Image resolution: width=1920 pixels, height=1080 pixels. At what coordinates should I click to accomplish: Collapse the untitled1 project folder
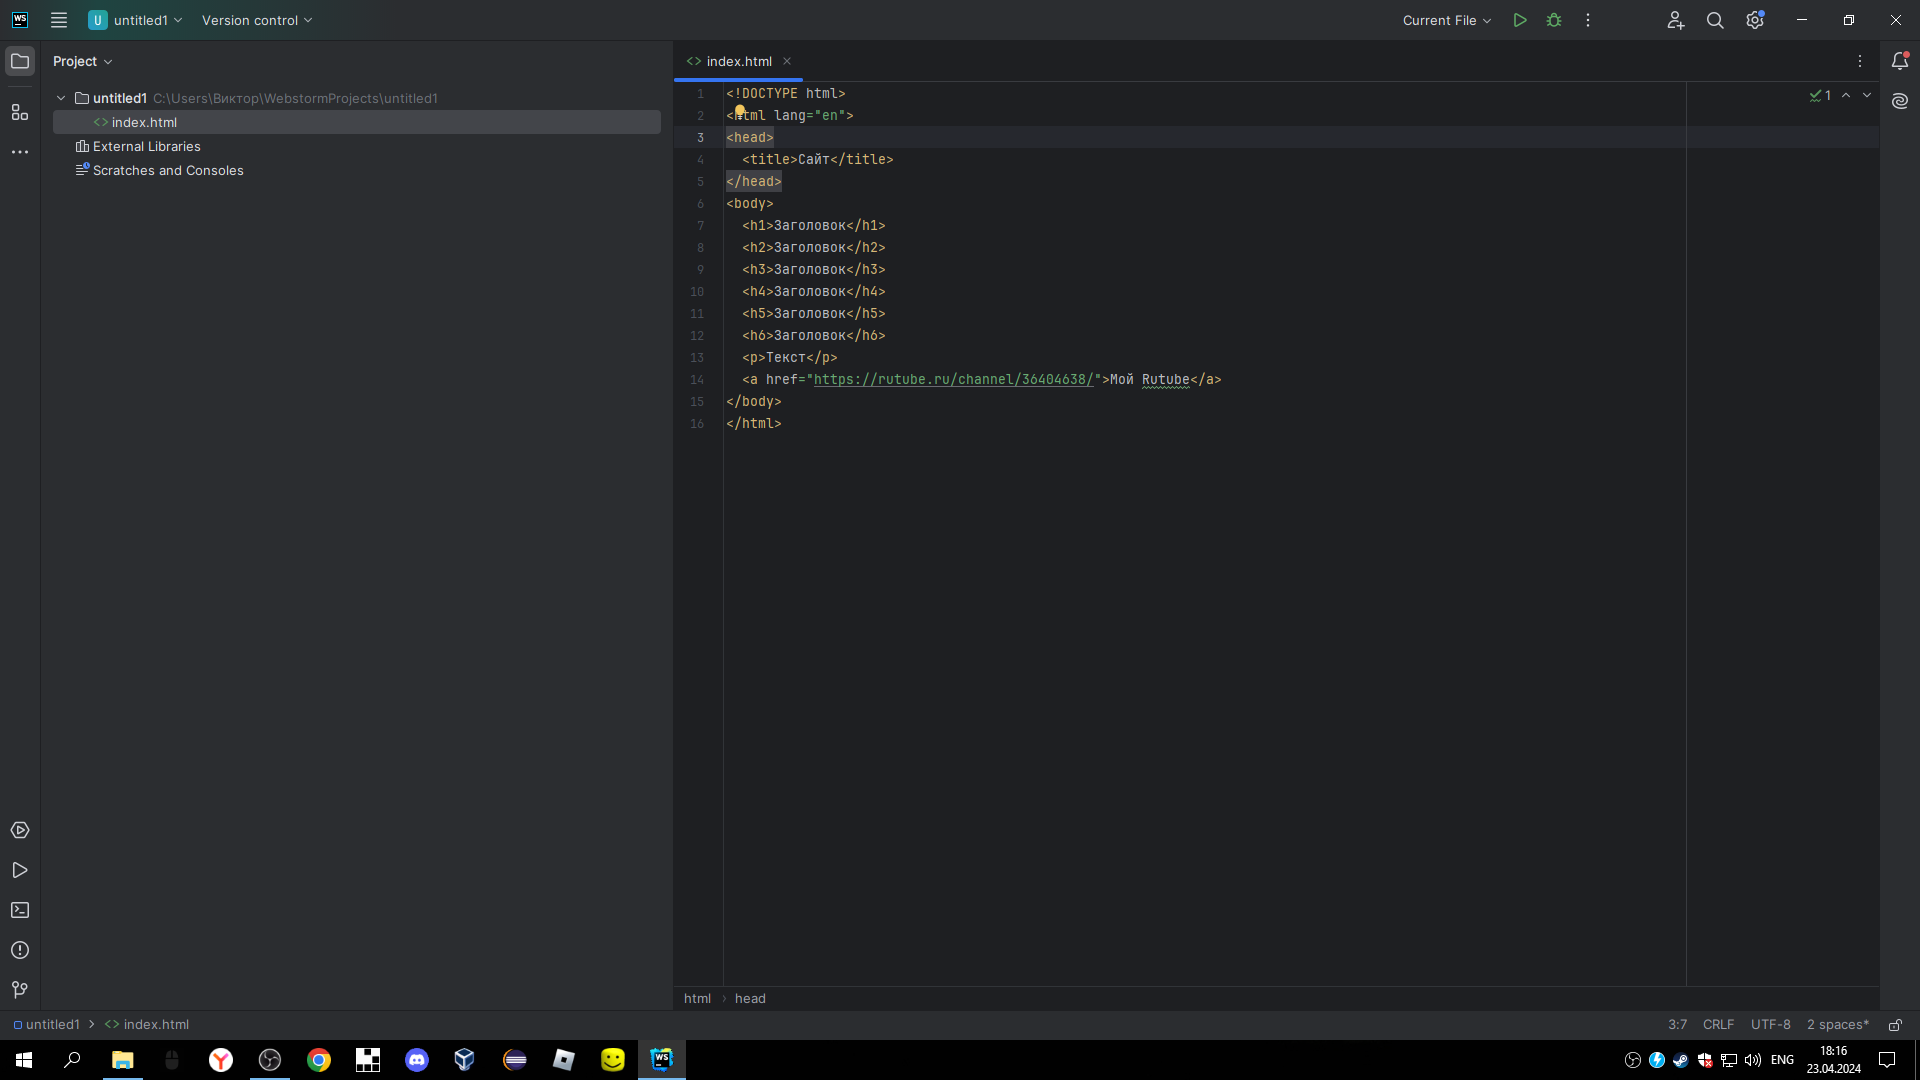61,98
